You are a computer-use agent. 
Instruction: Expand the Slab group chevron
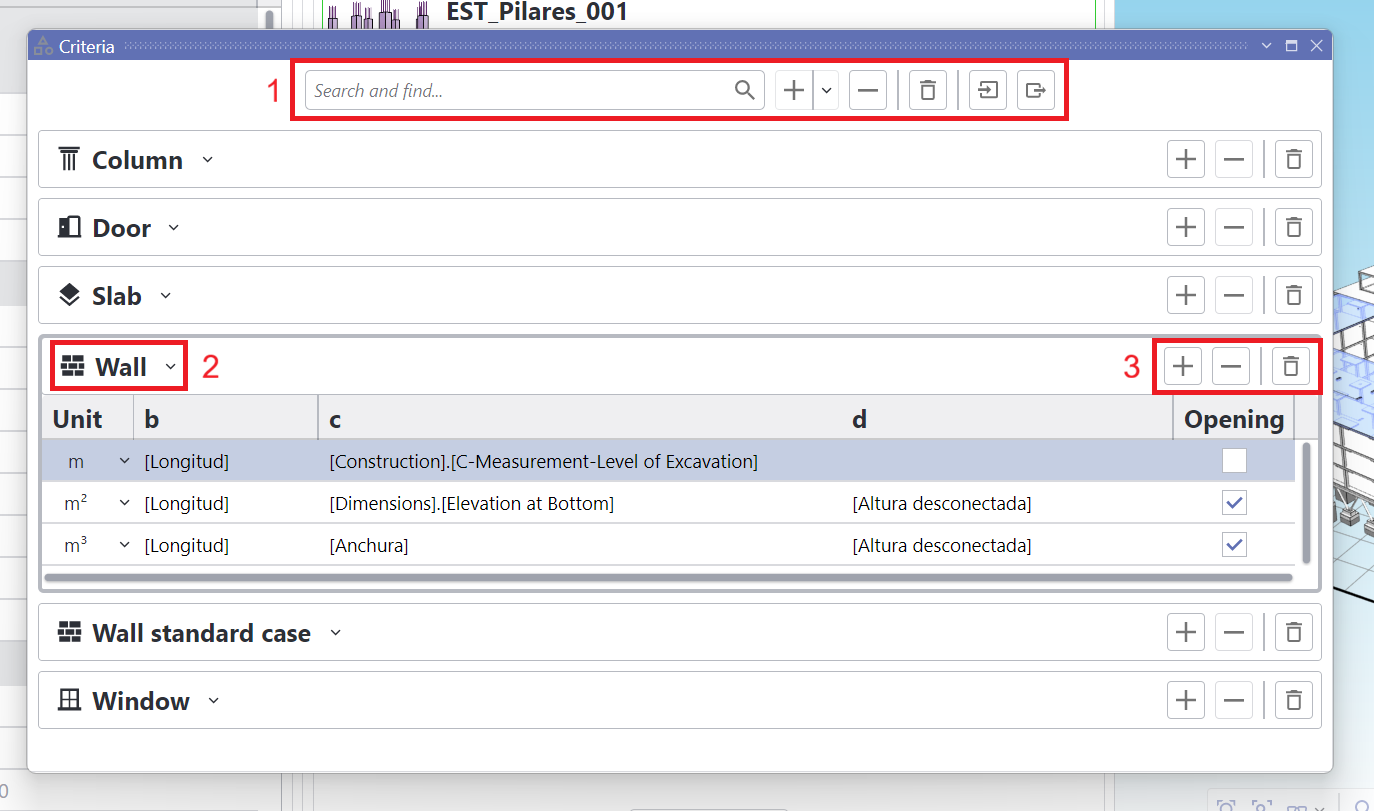(x=166, y=296)
